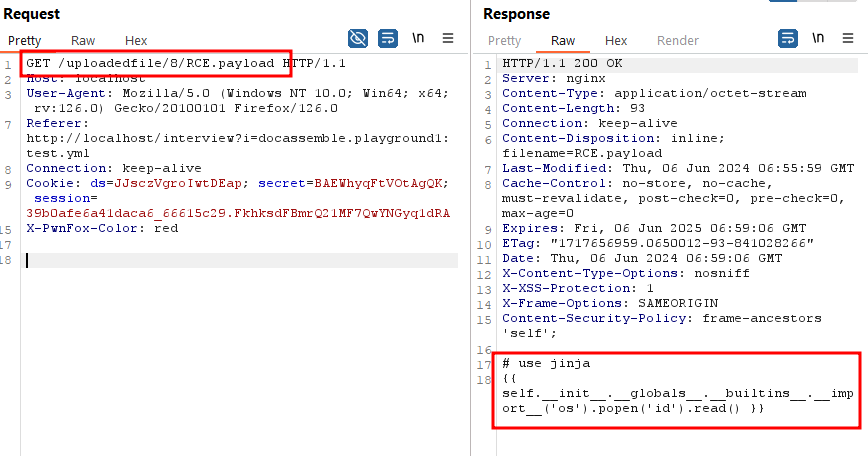The image size is (868, 456).
Task: Toggle hidden characters icon in Request pane
Action: pos(358,39)
